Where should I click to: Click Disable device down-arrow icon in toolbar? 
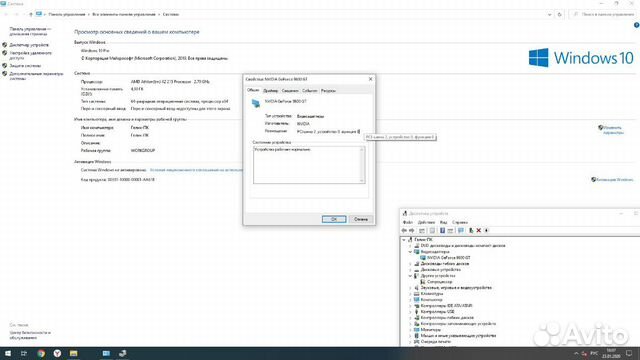click(x=487, y=231)
